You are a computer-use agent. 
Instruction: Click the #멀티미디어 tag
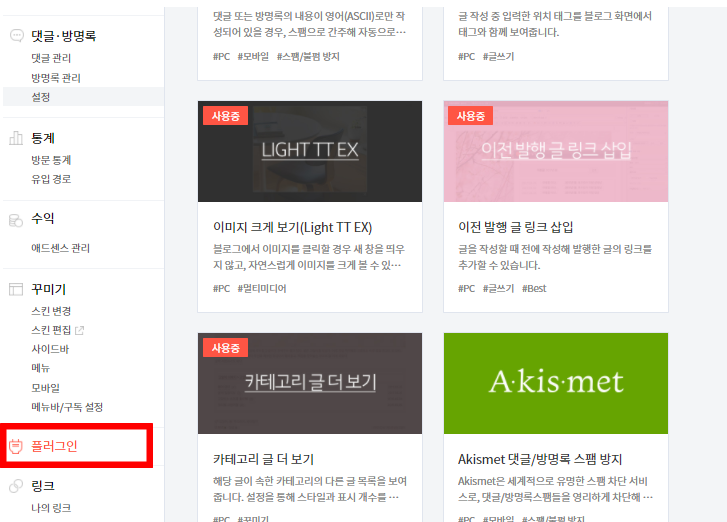pyautogui.click(x=262, y=288)
